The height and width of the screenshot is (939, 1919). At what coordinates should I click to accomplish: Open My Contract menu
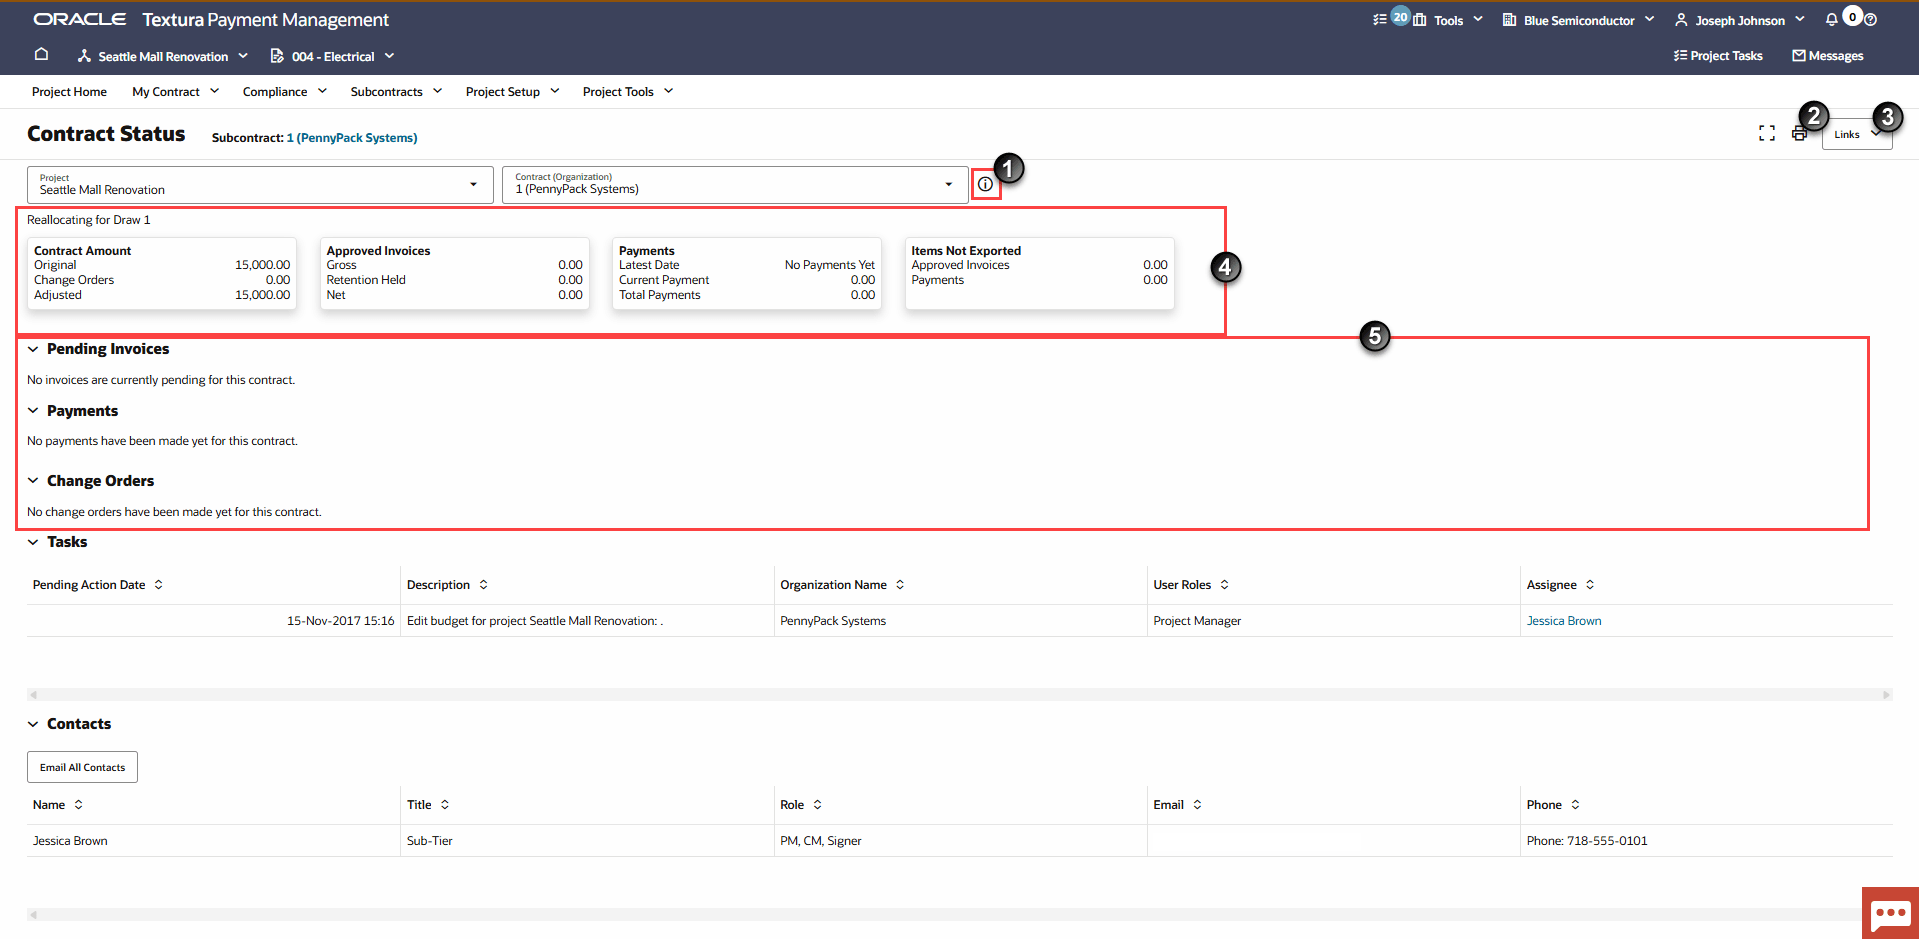tap(175, 92)
